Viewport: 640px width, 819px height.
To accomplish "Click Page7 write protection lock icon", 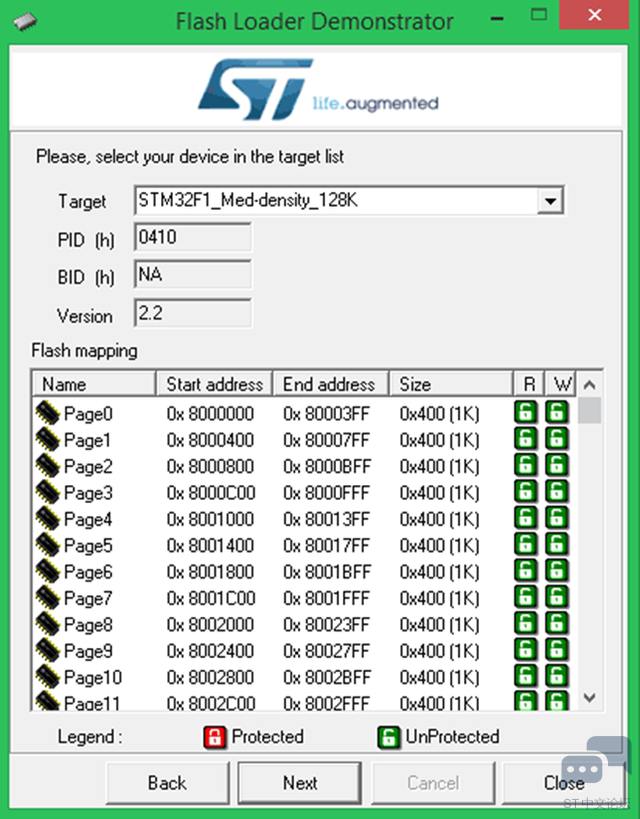I will [x=557, y=596].
